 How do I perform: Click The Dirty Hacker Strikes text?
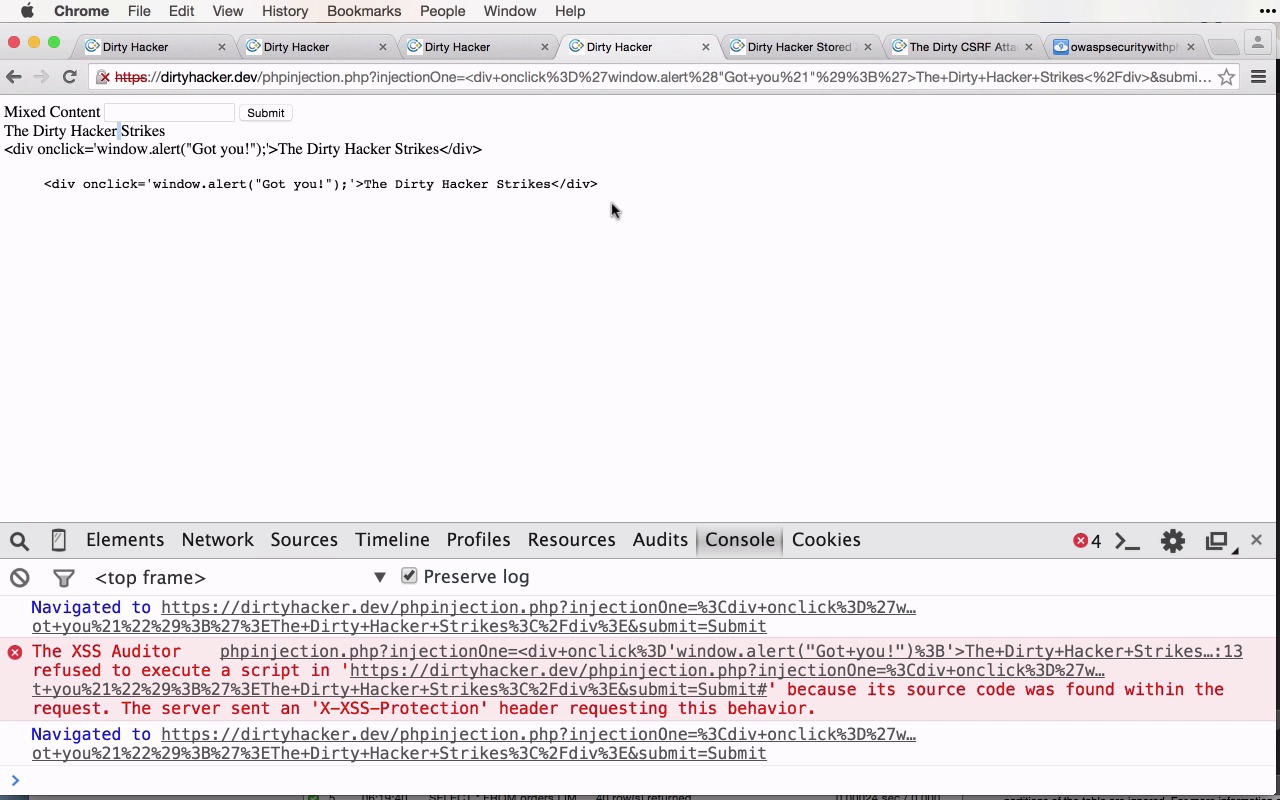tap(84, 131)
